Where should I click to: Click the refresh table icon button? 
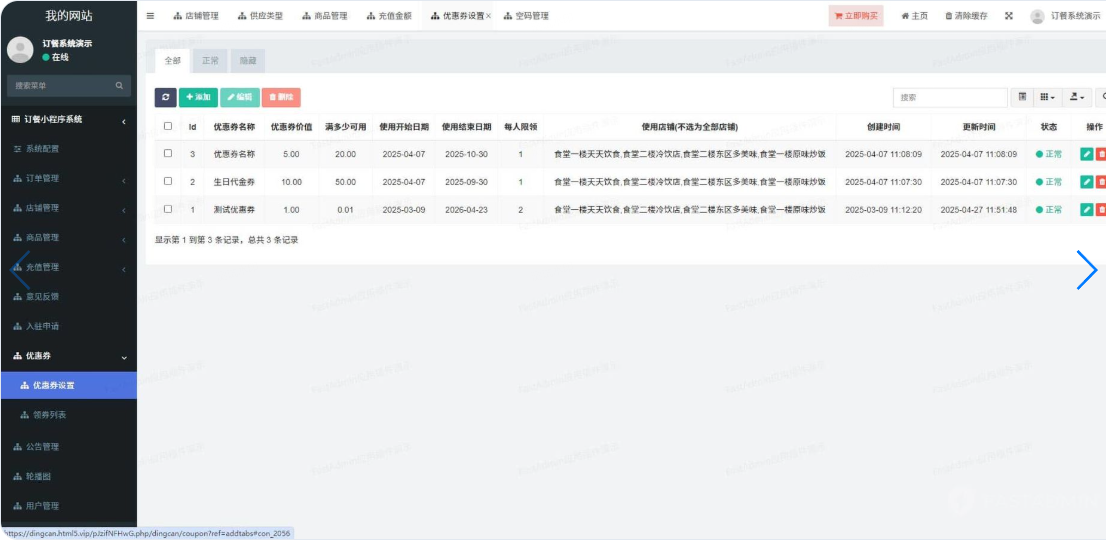pos(165,97)
